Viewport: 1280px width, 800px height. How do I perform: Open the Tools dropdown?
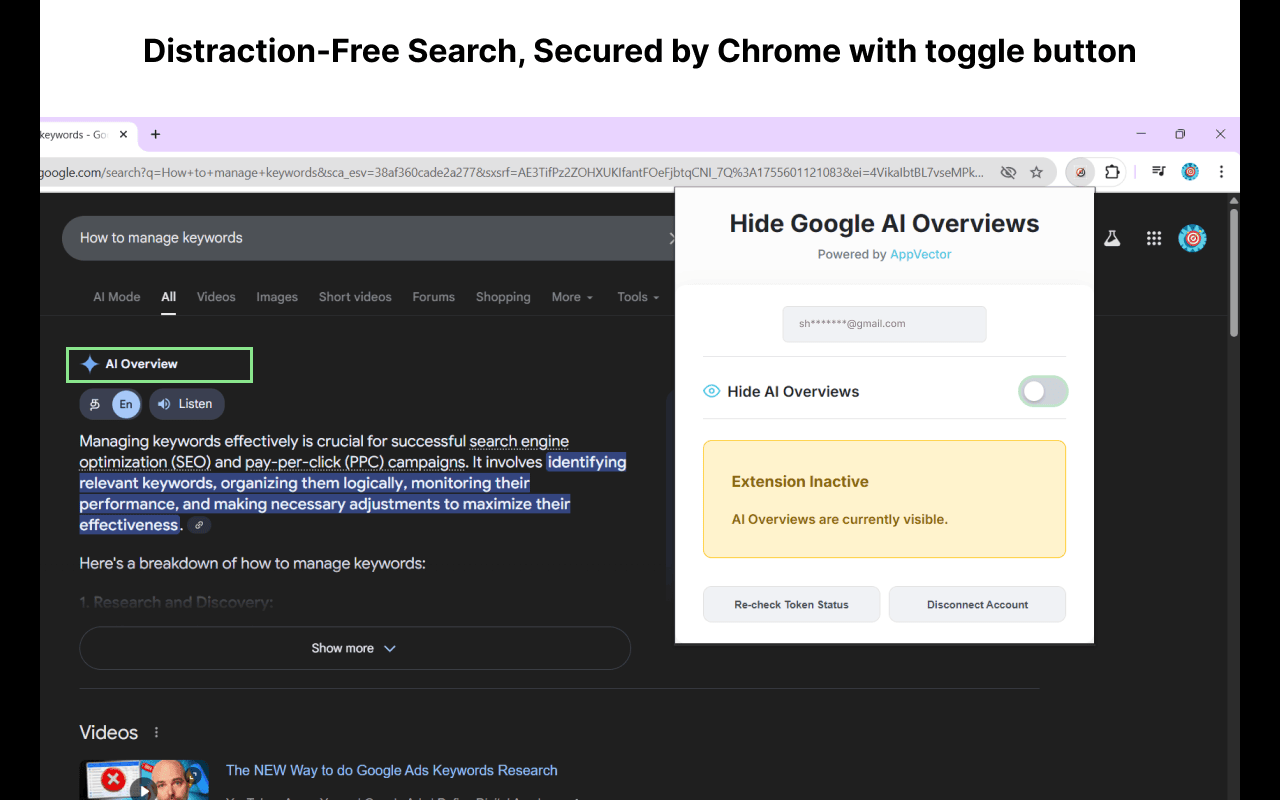tap(637, 297)
